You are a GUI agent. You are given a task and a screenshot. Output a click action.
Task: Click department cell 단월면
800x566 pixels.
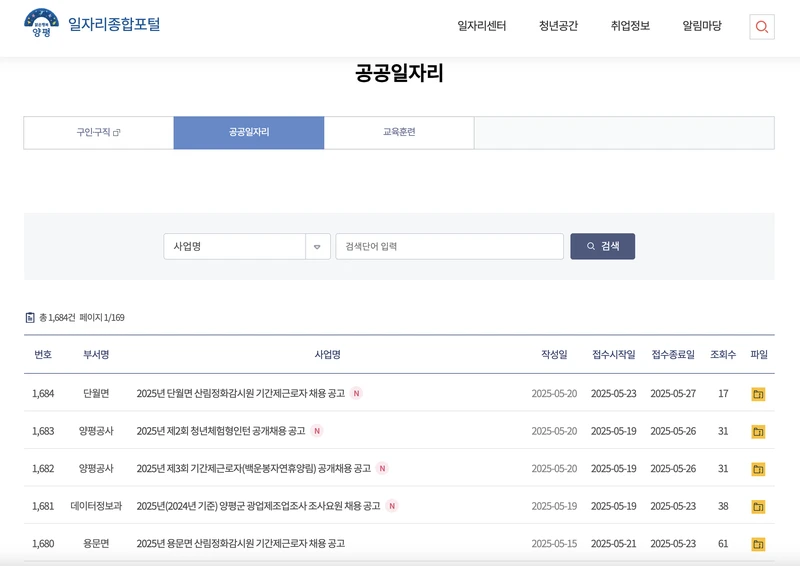96,393
